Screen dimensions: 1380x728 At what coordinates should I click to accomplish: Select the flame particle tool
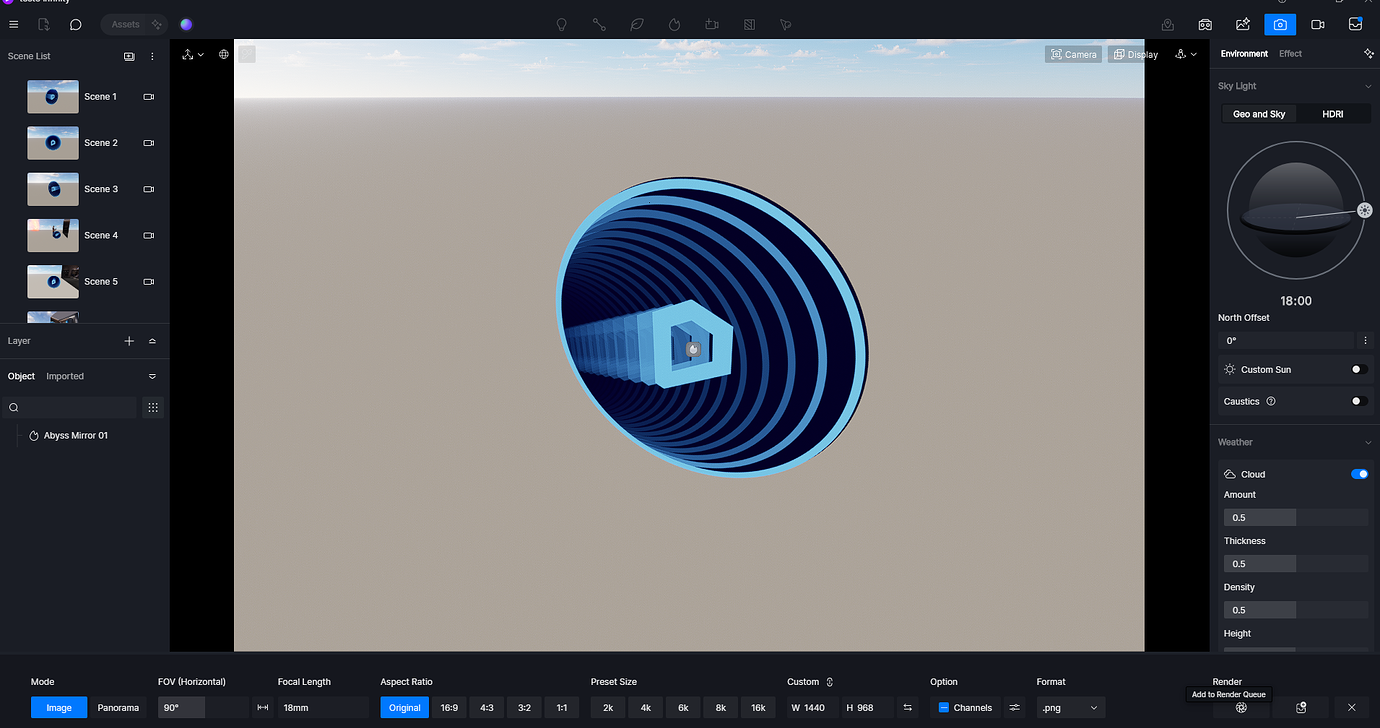coord(674,24)
